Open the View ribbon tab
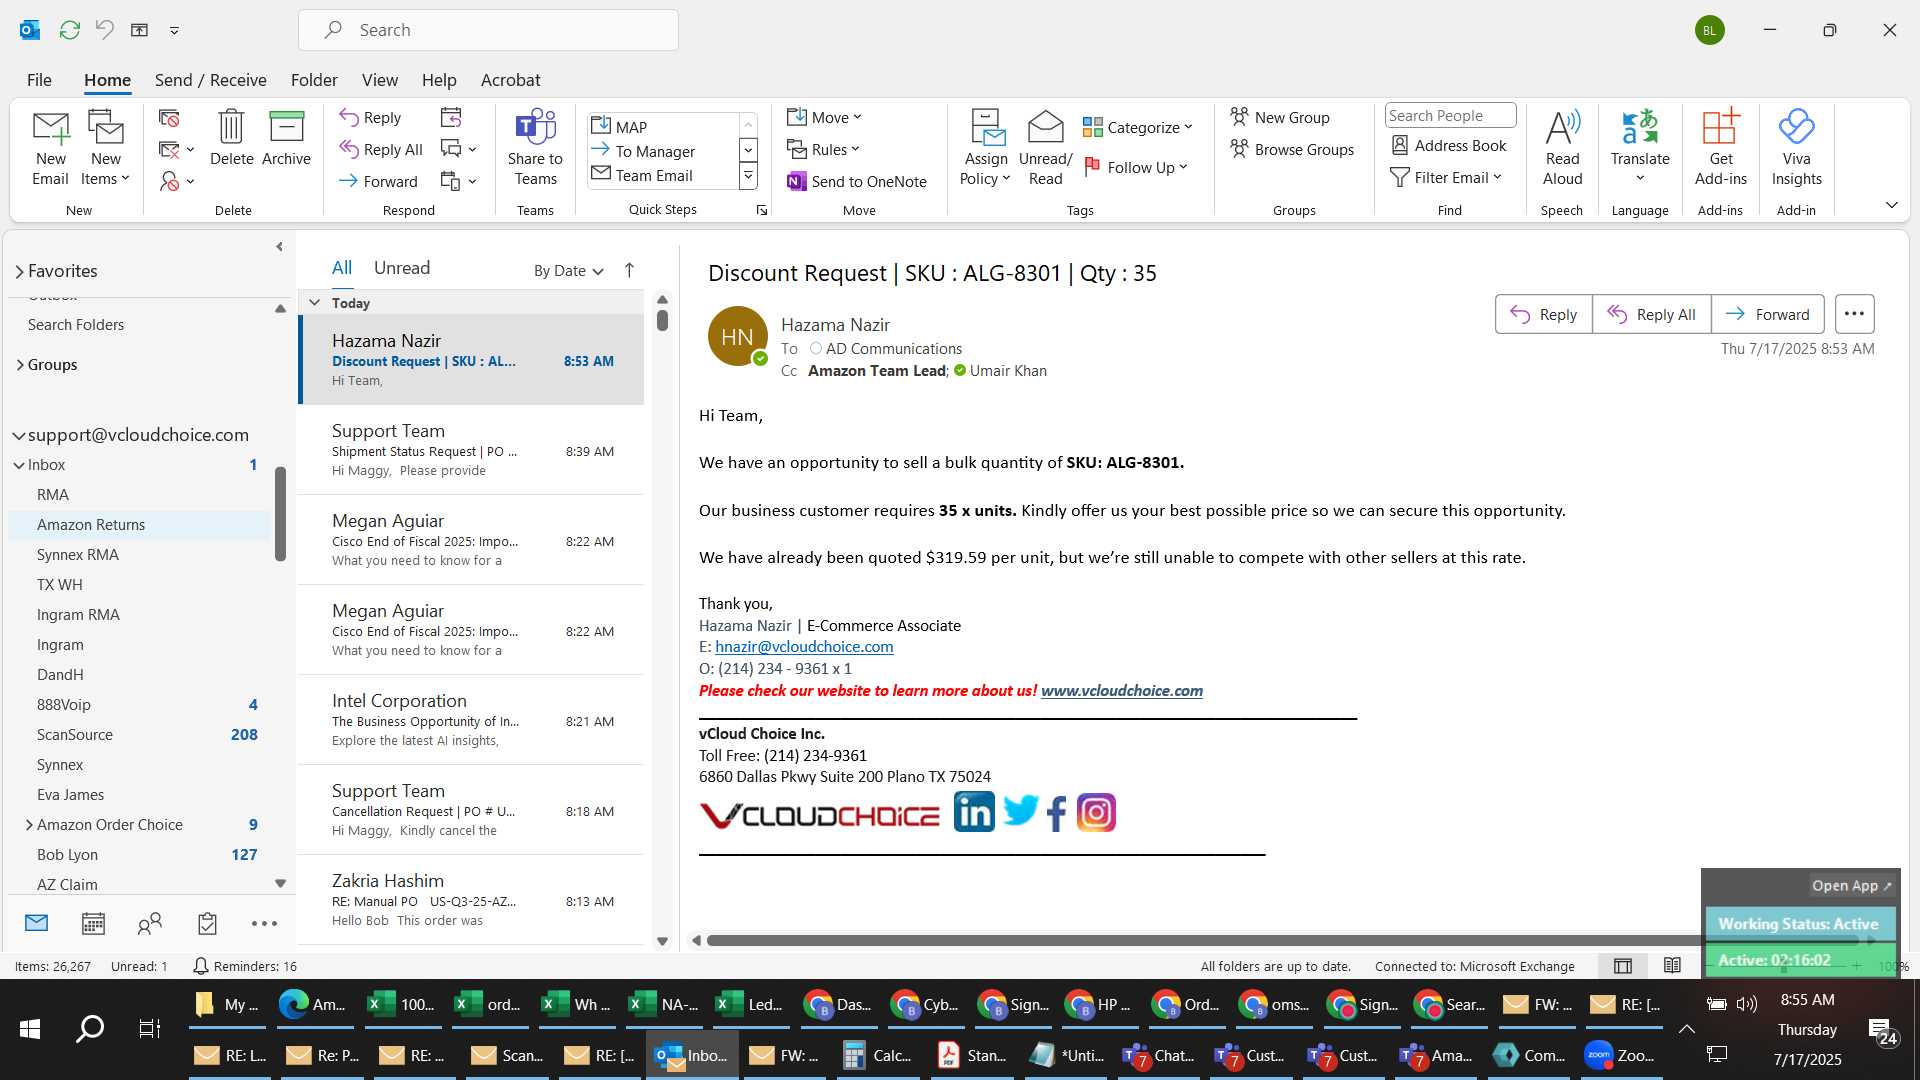Screen dimensions: 1920x1080 click(379, 80)
